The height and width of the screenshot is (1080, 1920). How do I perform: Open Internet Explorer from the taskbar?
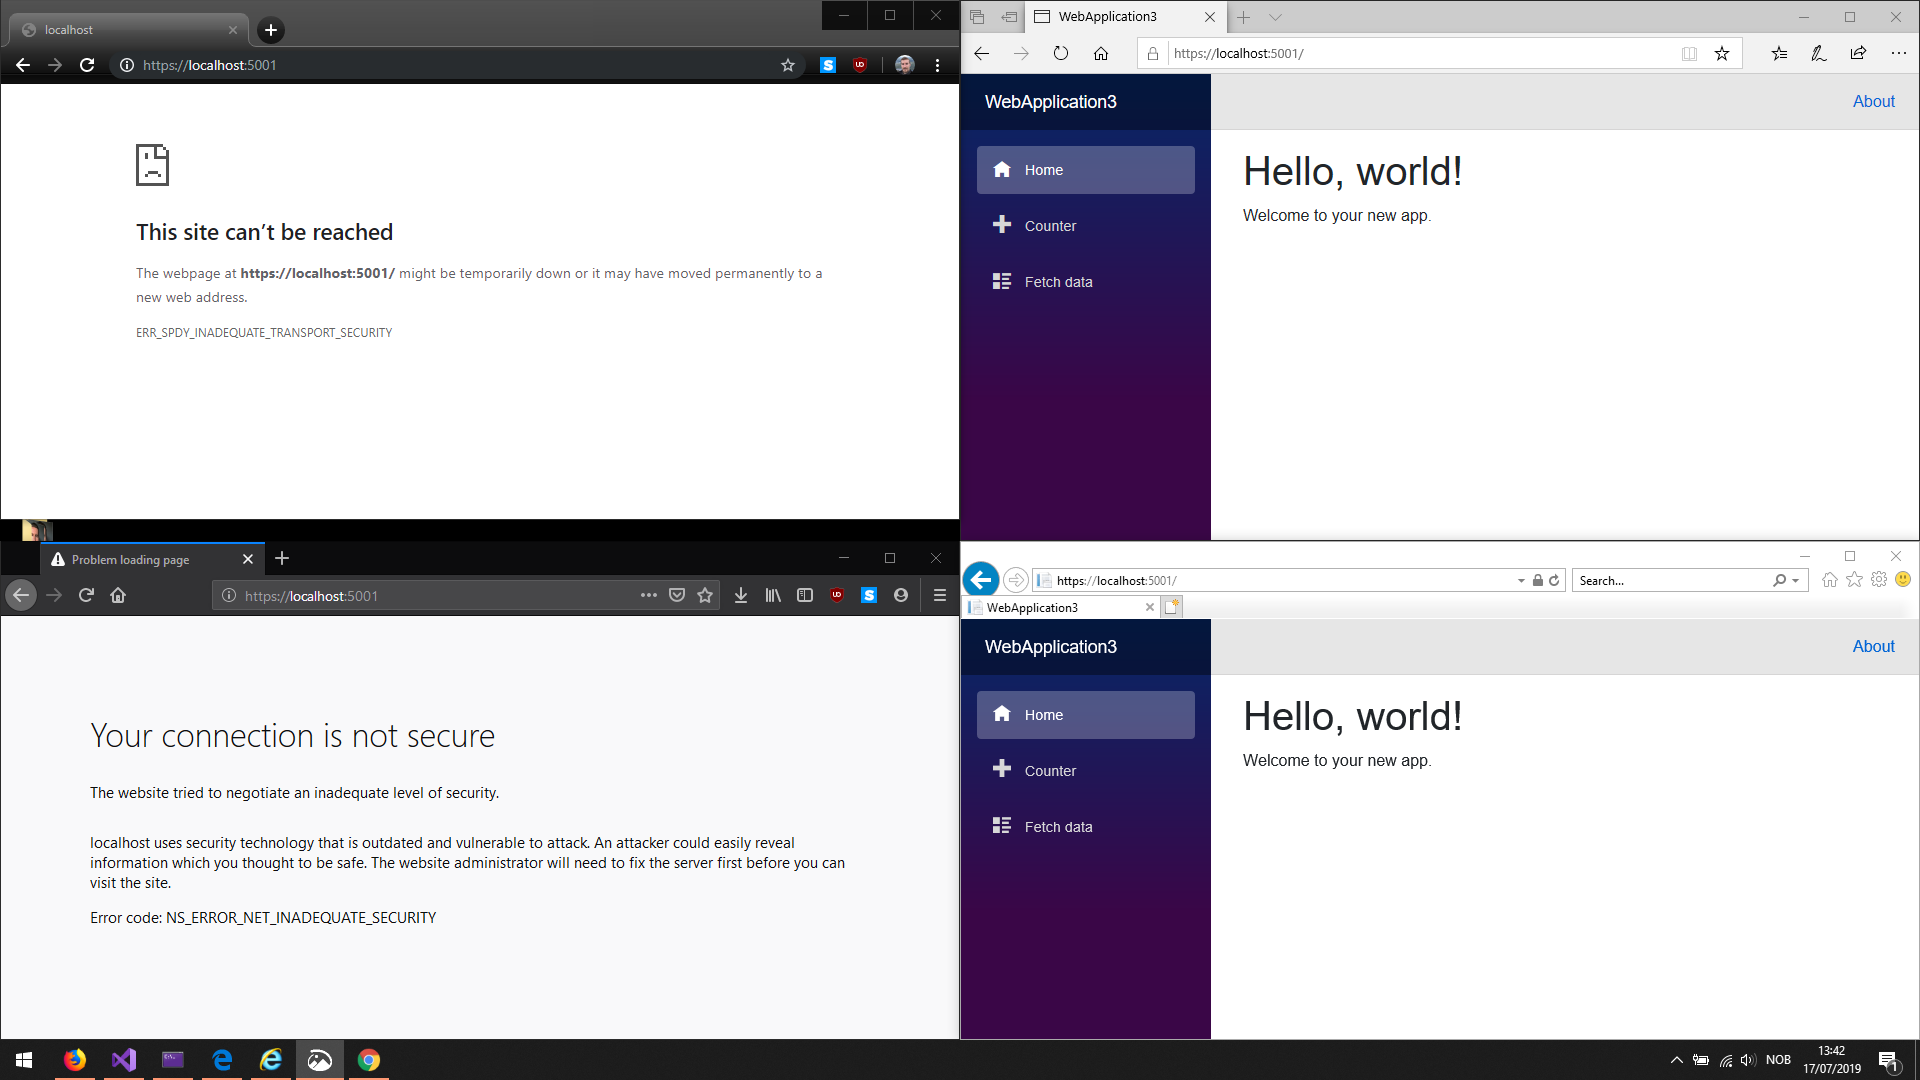tap(270, 1060)
